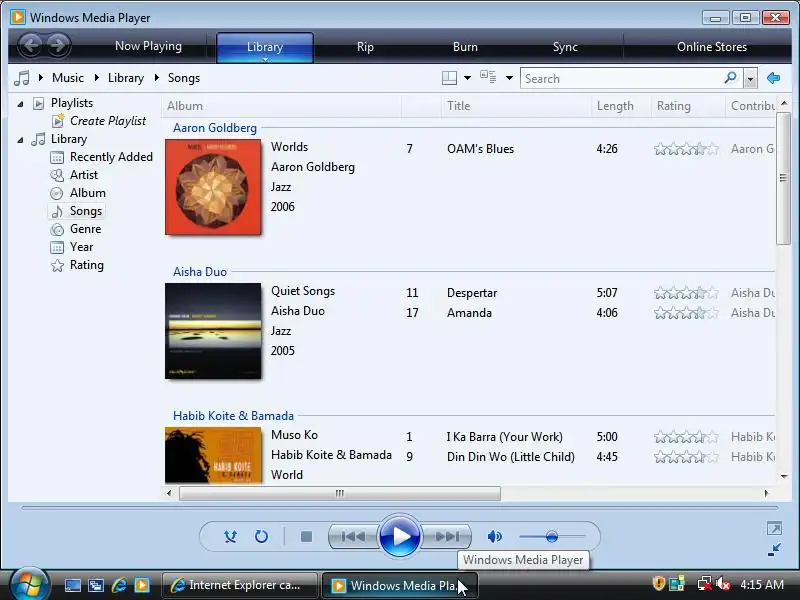
Task: Open the View options dropdown arrow
Action: coord(509,78)
